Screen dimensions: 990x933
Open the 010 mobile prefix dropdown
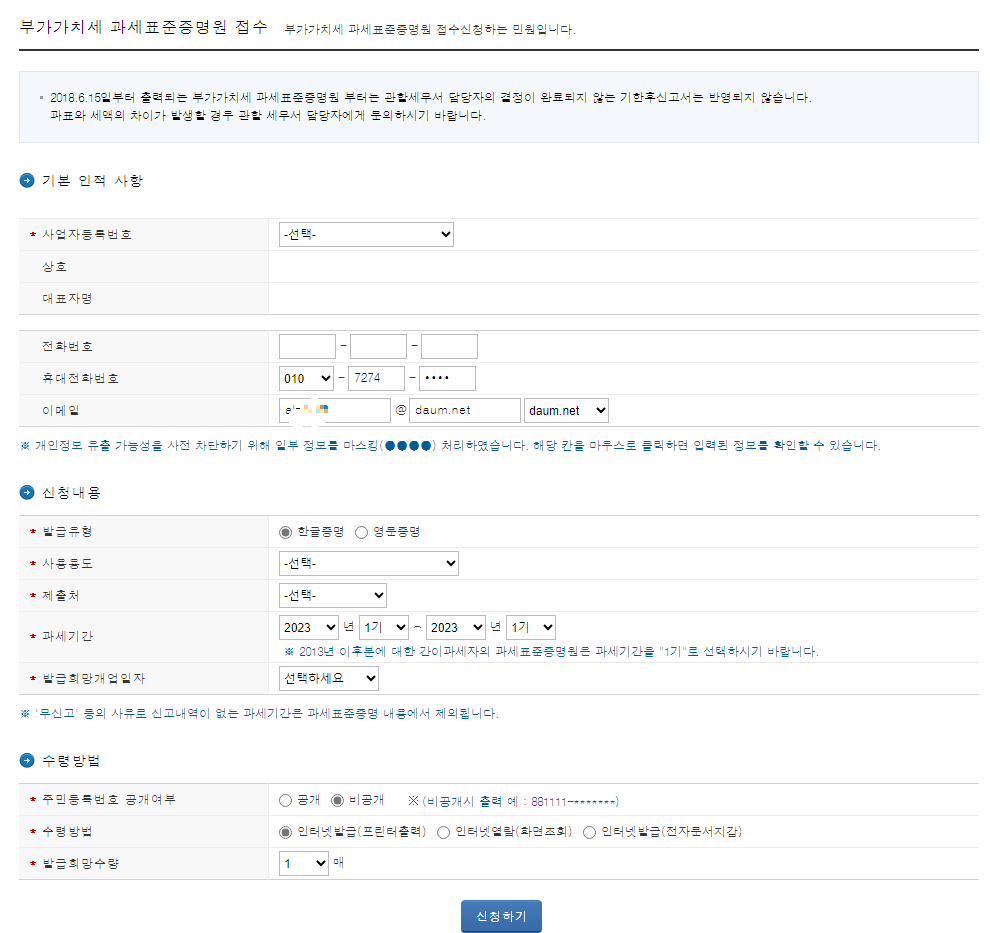(x=303, y=378)
